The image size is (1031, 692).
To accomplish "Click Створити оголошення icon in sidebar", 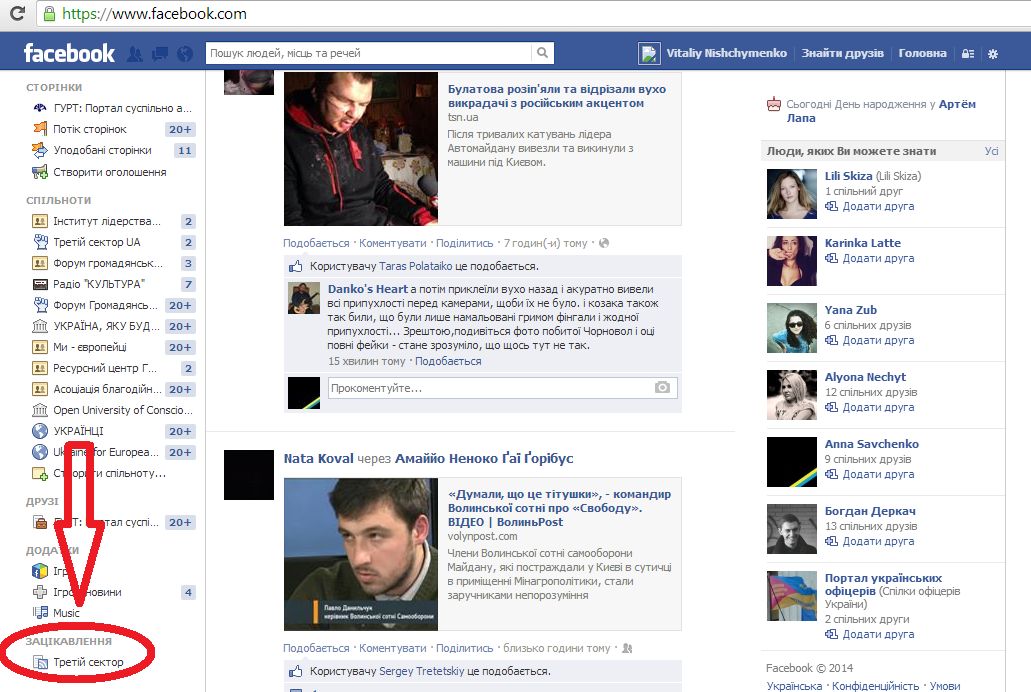I will point(39,172).
